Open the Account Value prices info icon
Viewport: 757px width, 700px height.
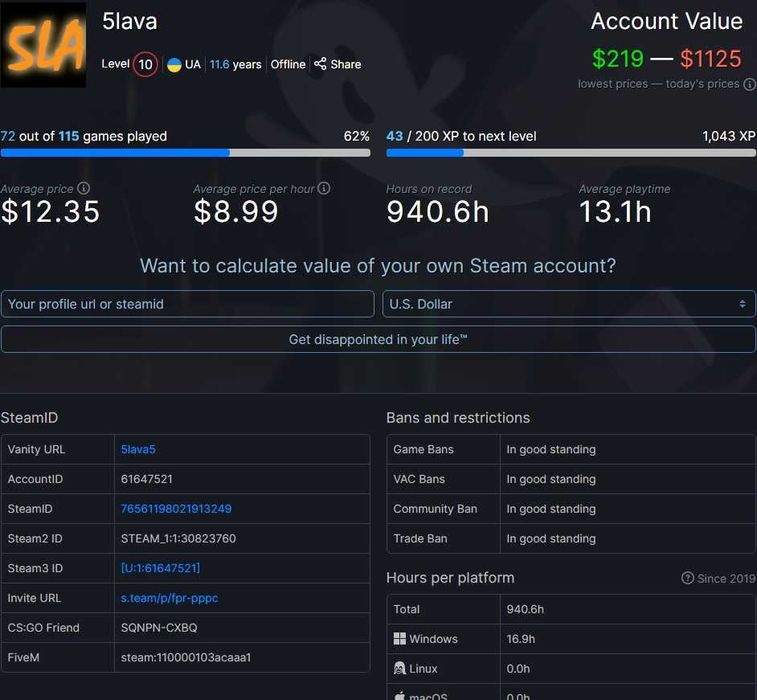click(x=749, y=84)
